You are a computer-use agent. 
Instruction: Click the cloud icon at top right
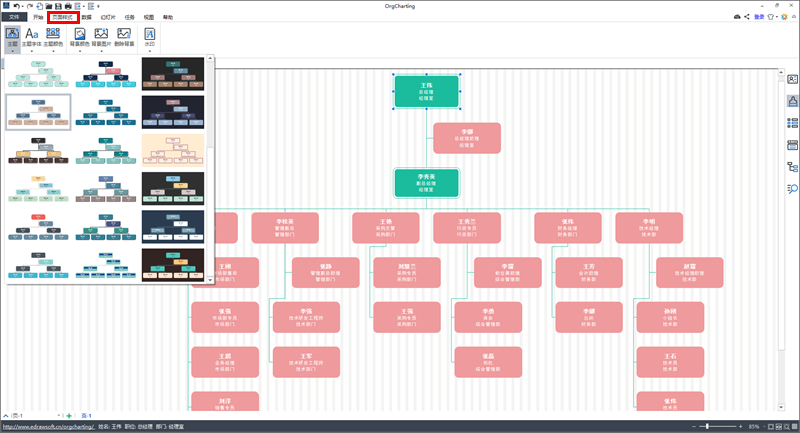(737, 17)
